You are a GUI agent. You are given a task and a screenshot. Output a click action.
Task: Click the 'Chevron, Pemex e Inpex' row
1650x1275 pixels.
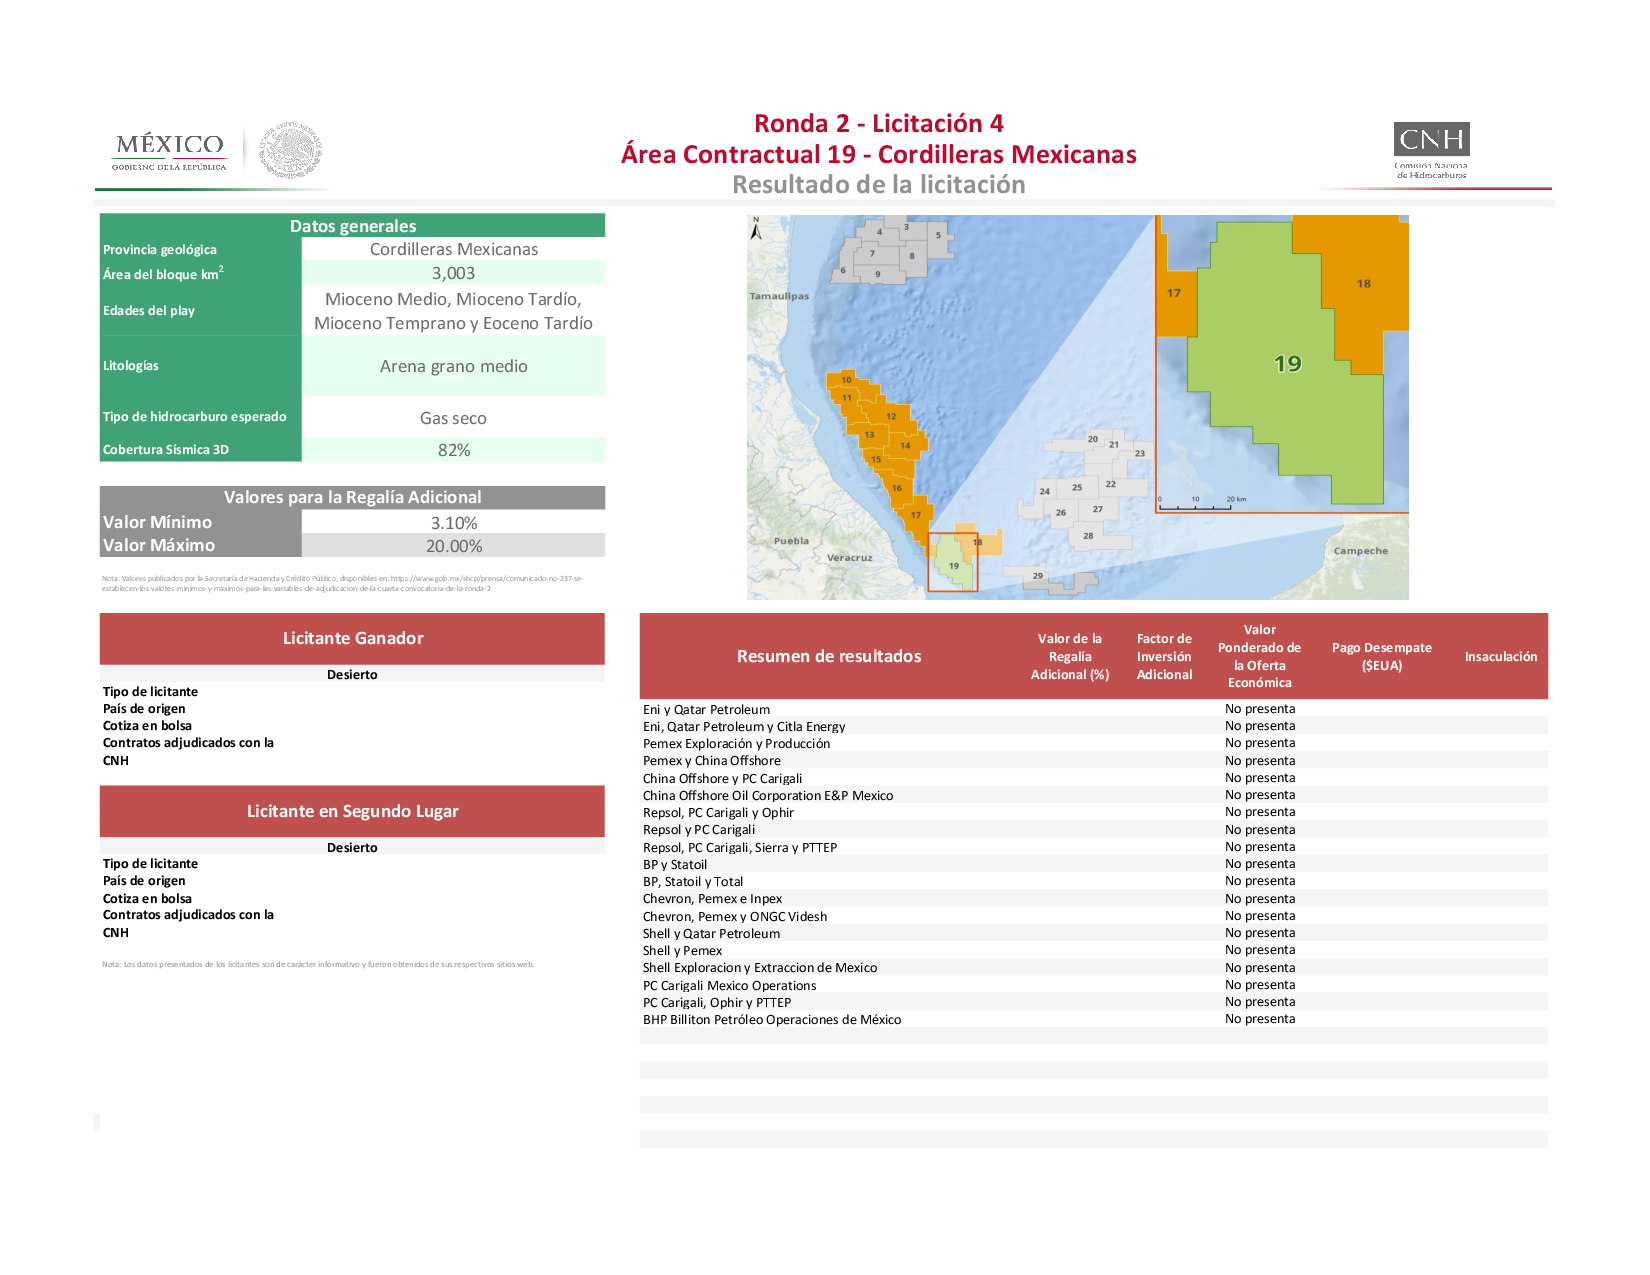(x=1094, y=898)
